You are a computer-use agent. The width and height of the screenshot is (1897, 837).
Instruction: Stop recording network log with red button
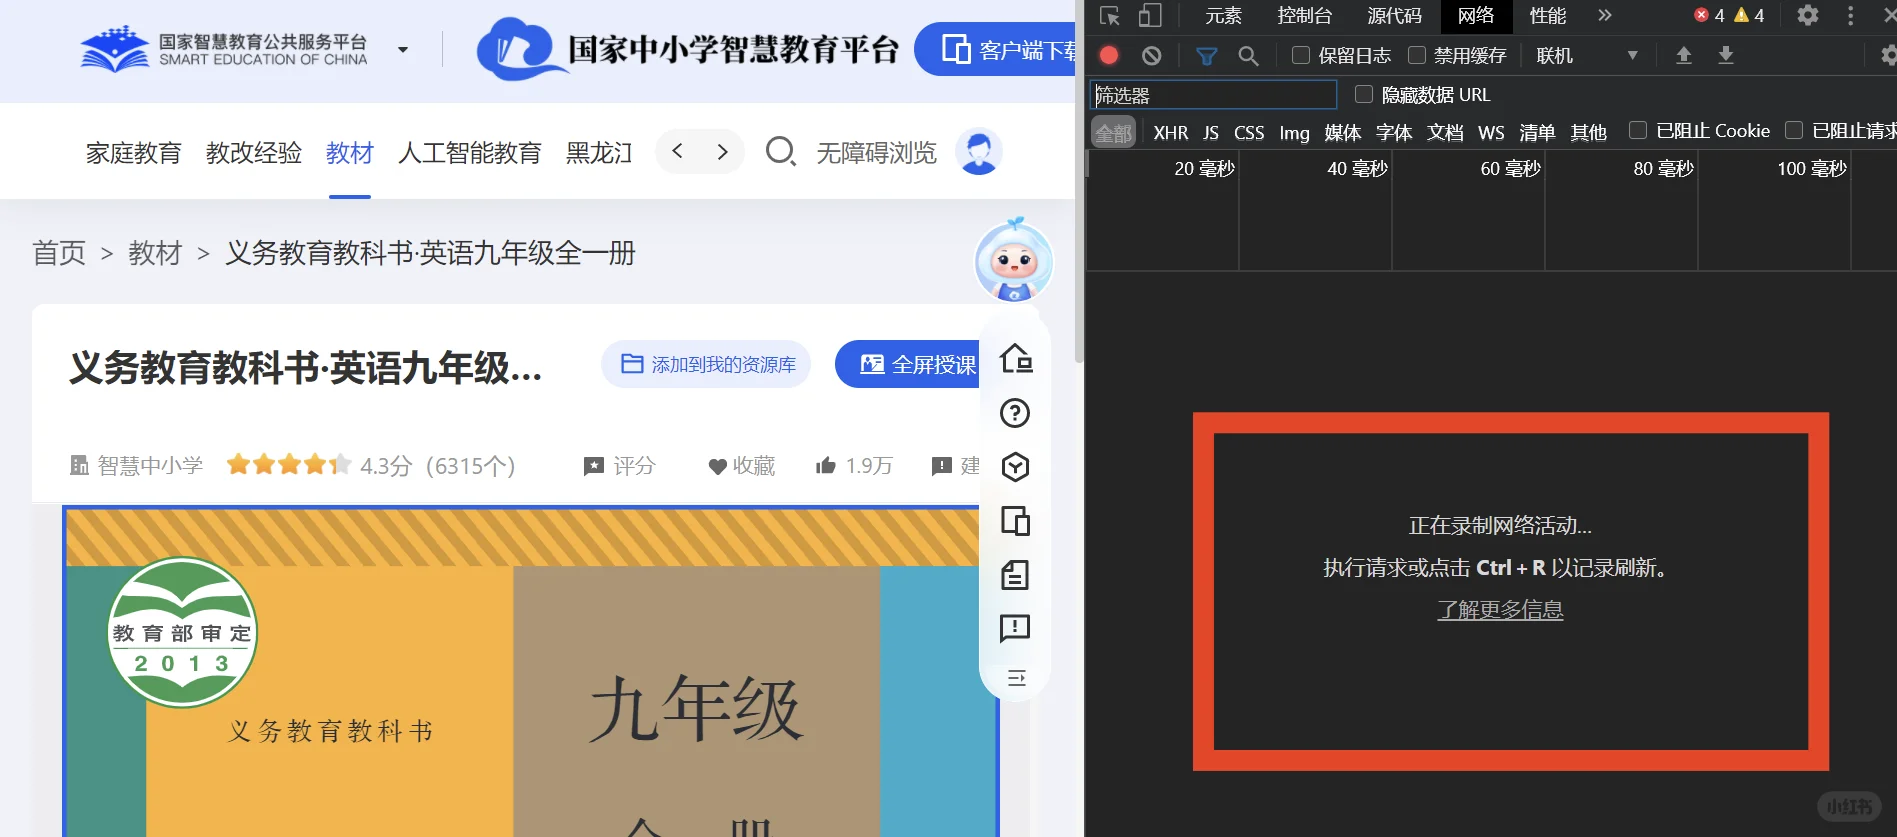click(x=1109, y=56)
